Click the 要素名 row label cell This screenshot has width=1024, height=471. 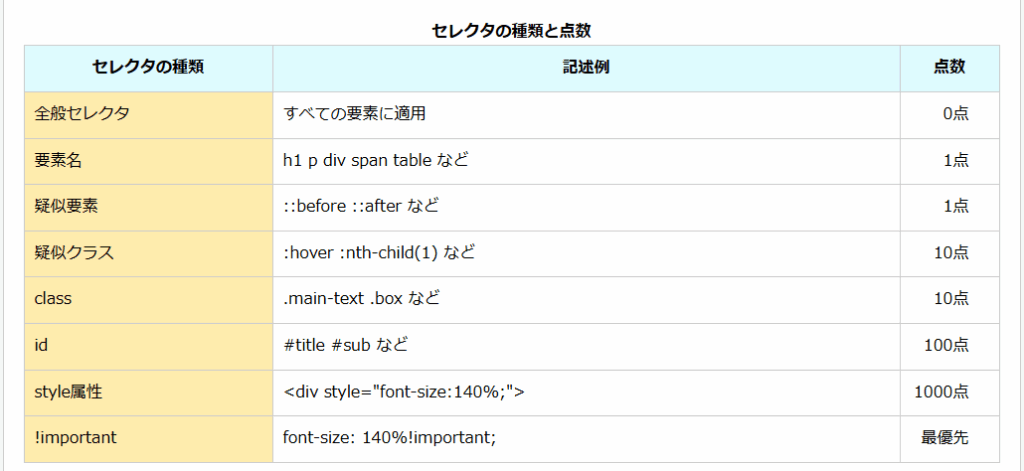click(148, 161)
